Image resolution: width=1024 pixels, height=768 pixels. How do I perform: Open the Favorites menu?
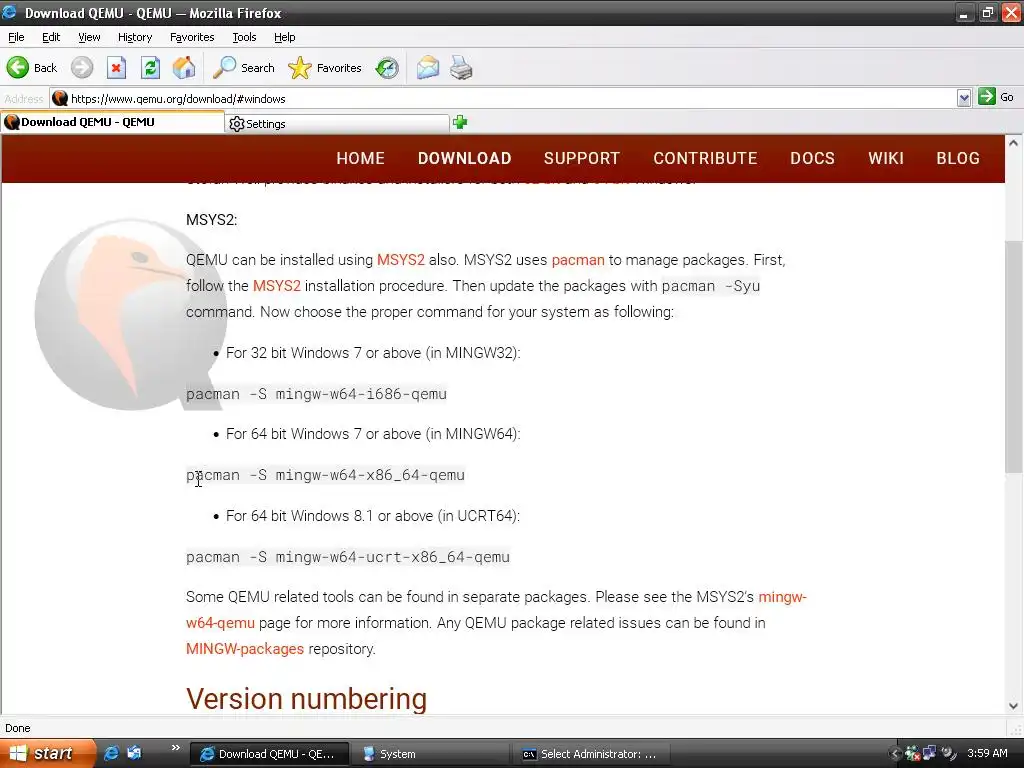(192, 37)
